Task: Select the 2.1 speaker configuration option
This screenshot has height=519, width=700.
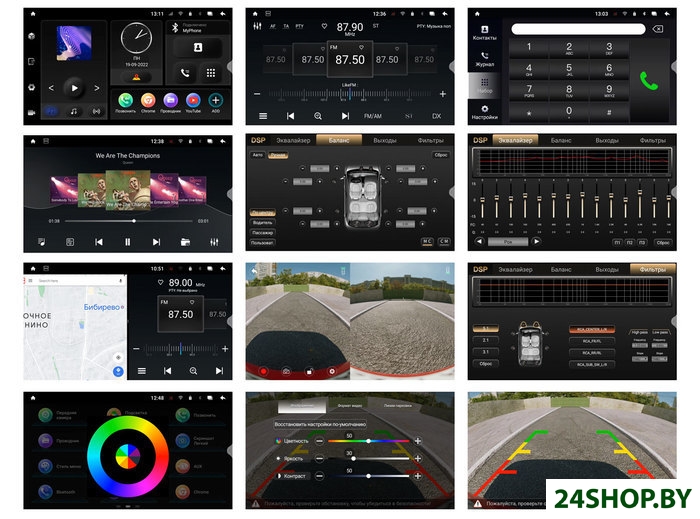Action: [x=484, y=340]
